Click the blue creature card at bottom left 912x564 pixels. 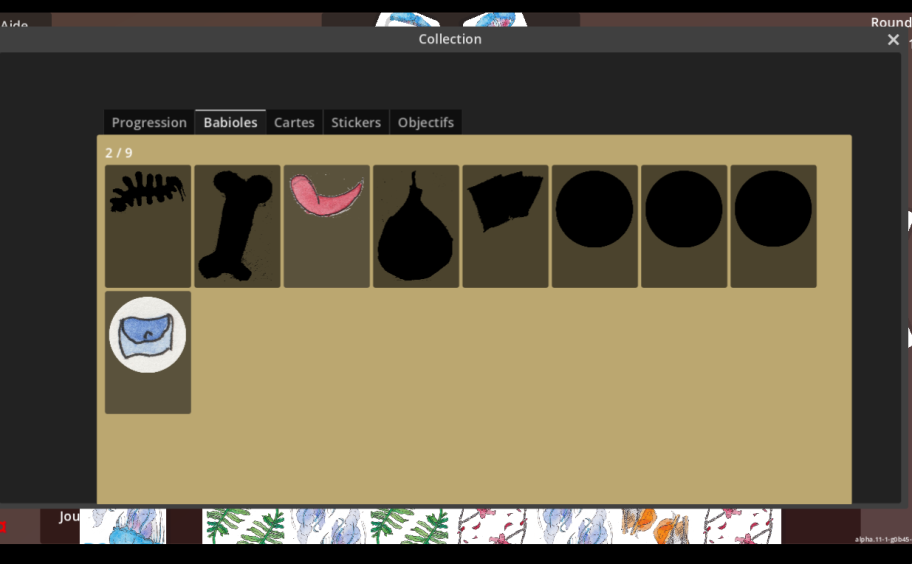123,526
